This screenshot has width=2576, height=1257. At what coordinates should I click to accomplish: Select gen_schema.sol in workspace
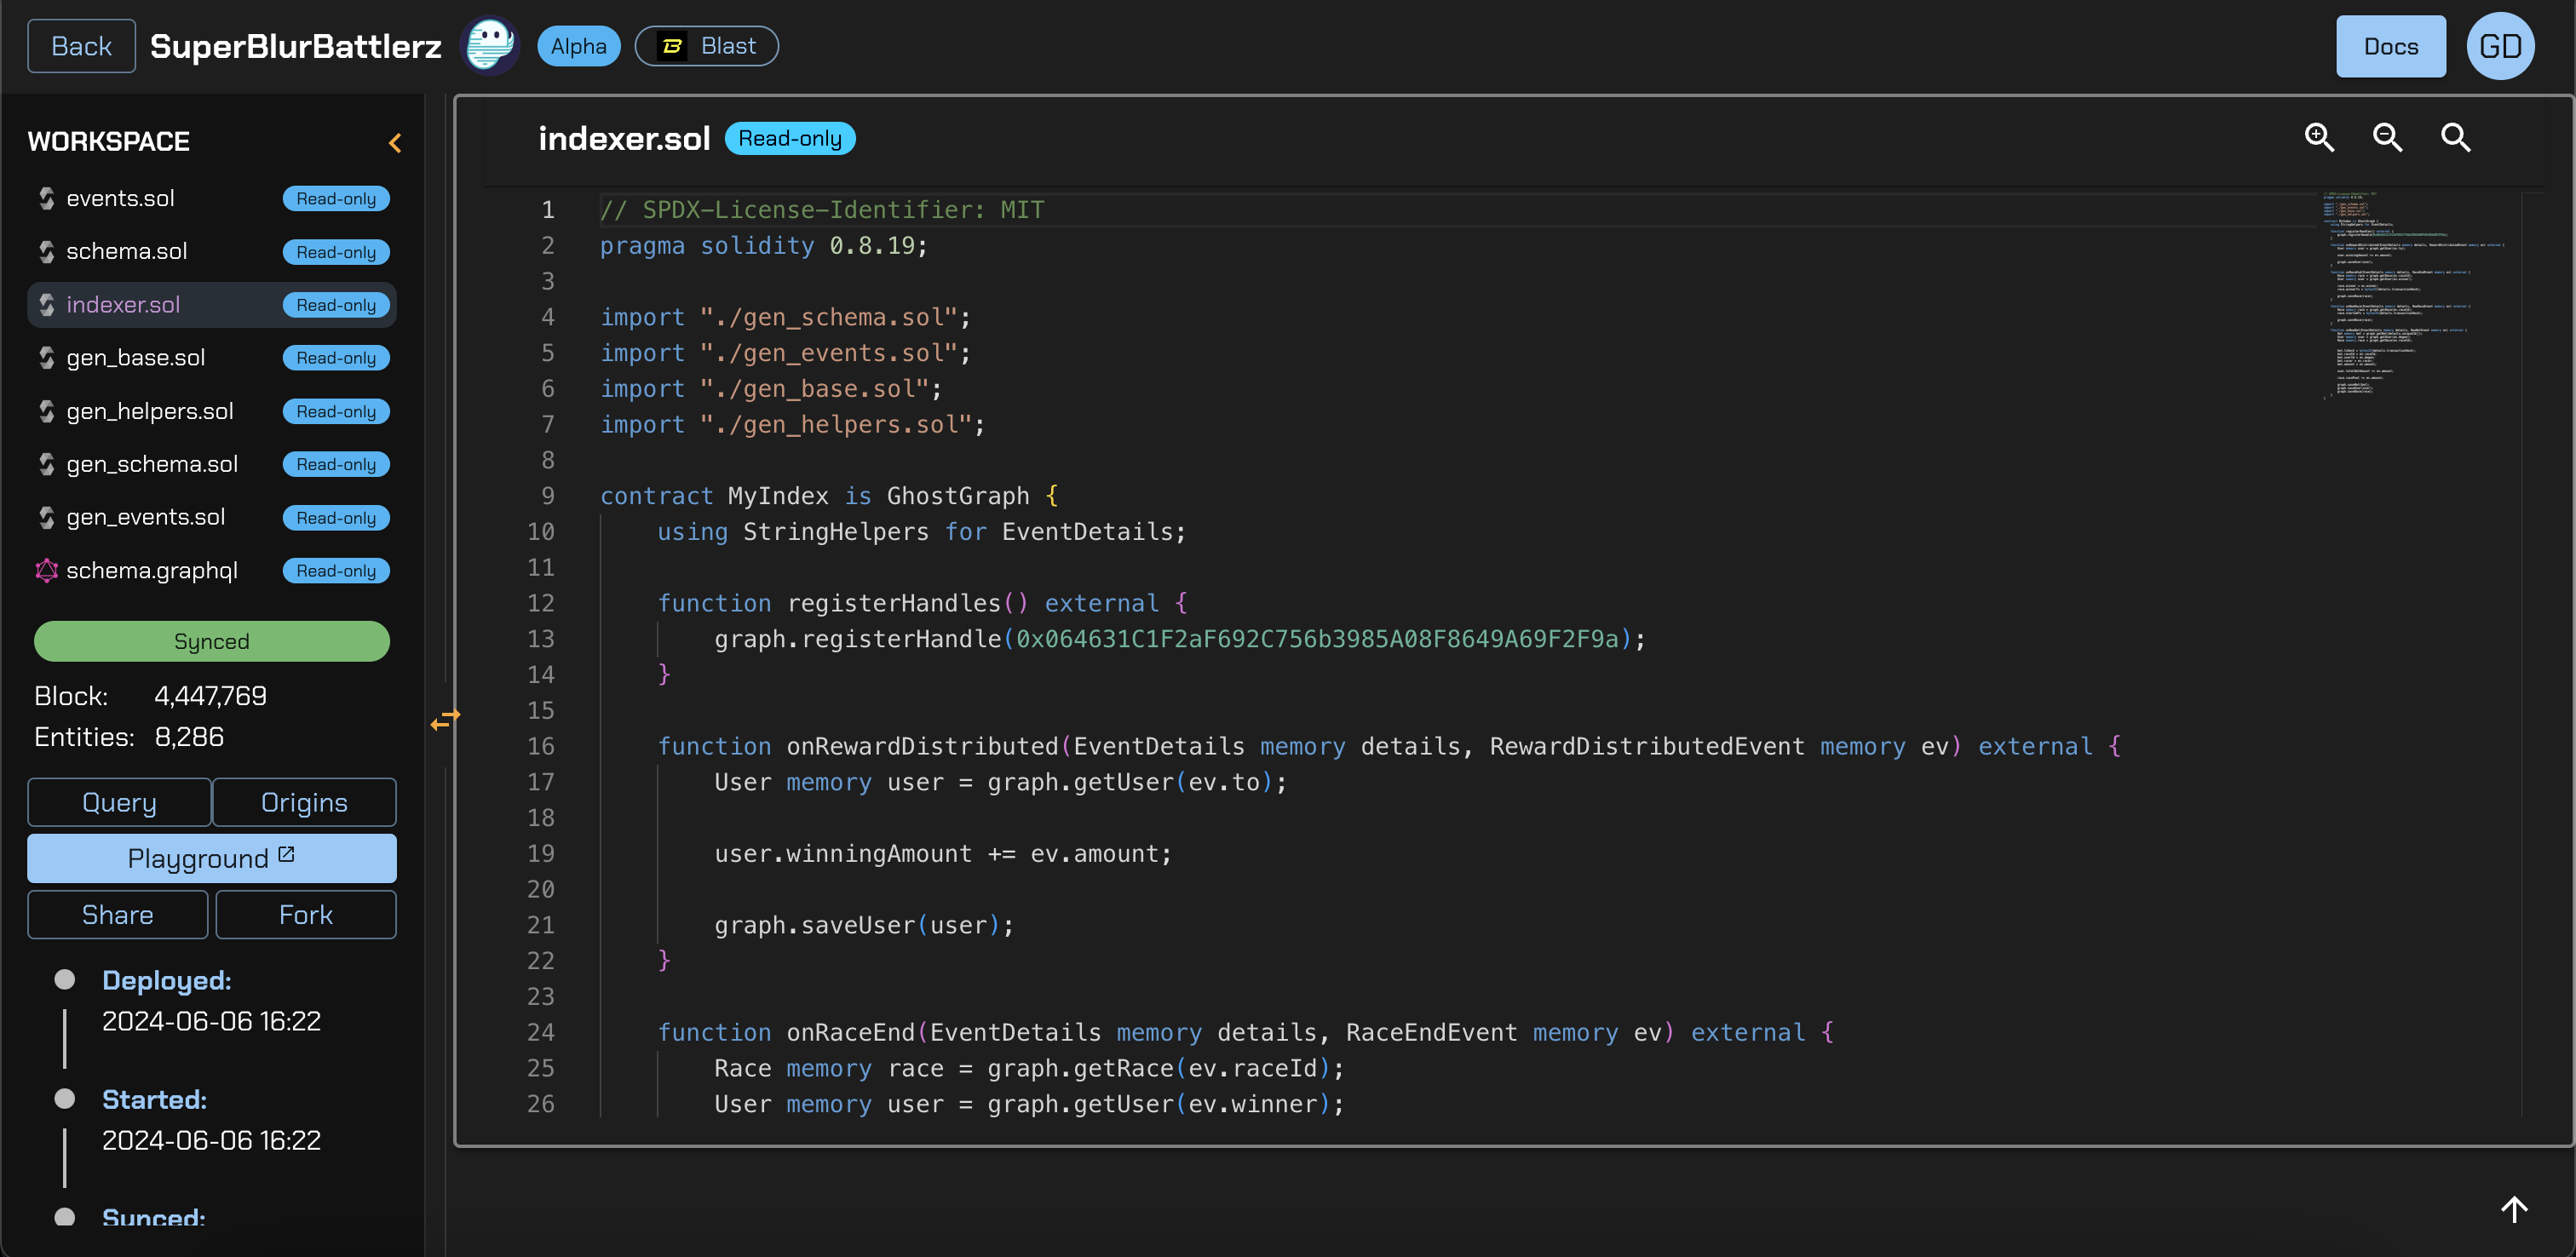[152, 464]
